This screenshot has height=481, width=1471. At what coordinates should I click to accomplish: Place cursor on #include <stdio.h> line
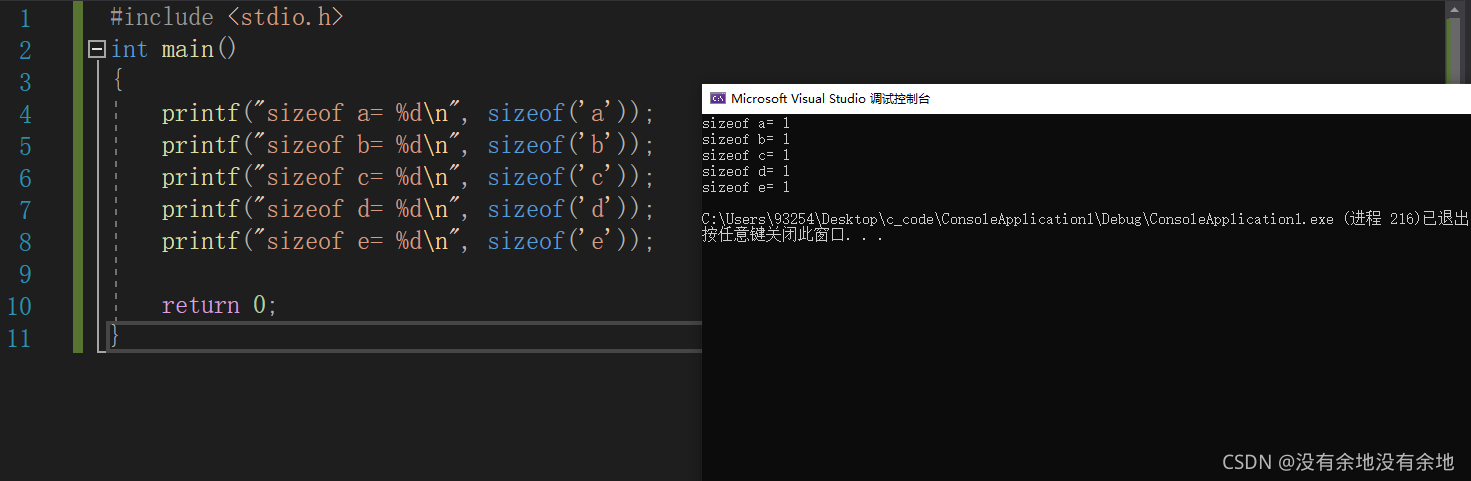[226, 17]
